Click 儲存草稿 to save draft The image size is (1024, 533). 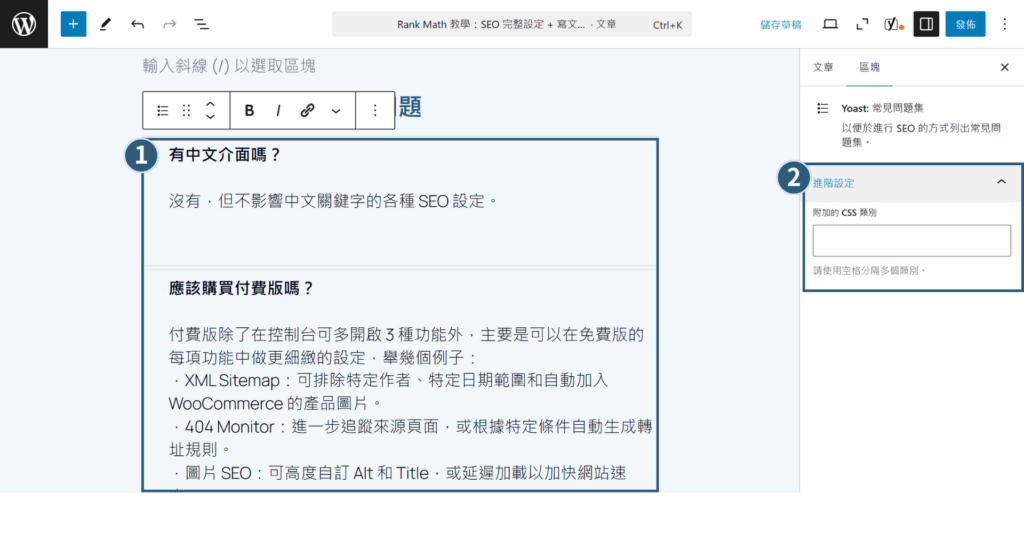click(781, 25)
